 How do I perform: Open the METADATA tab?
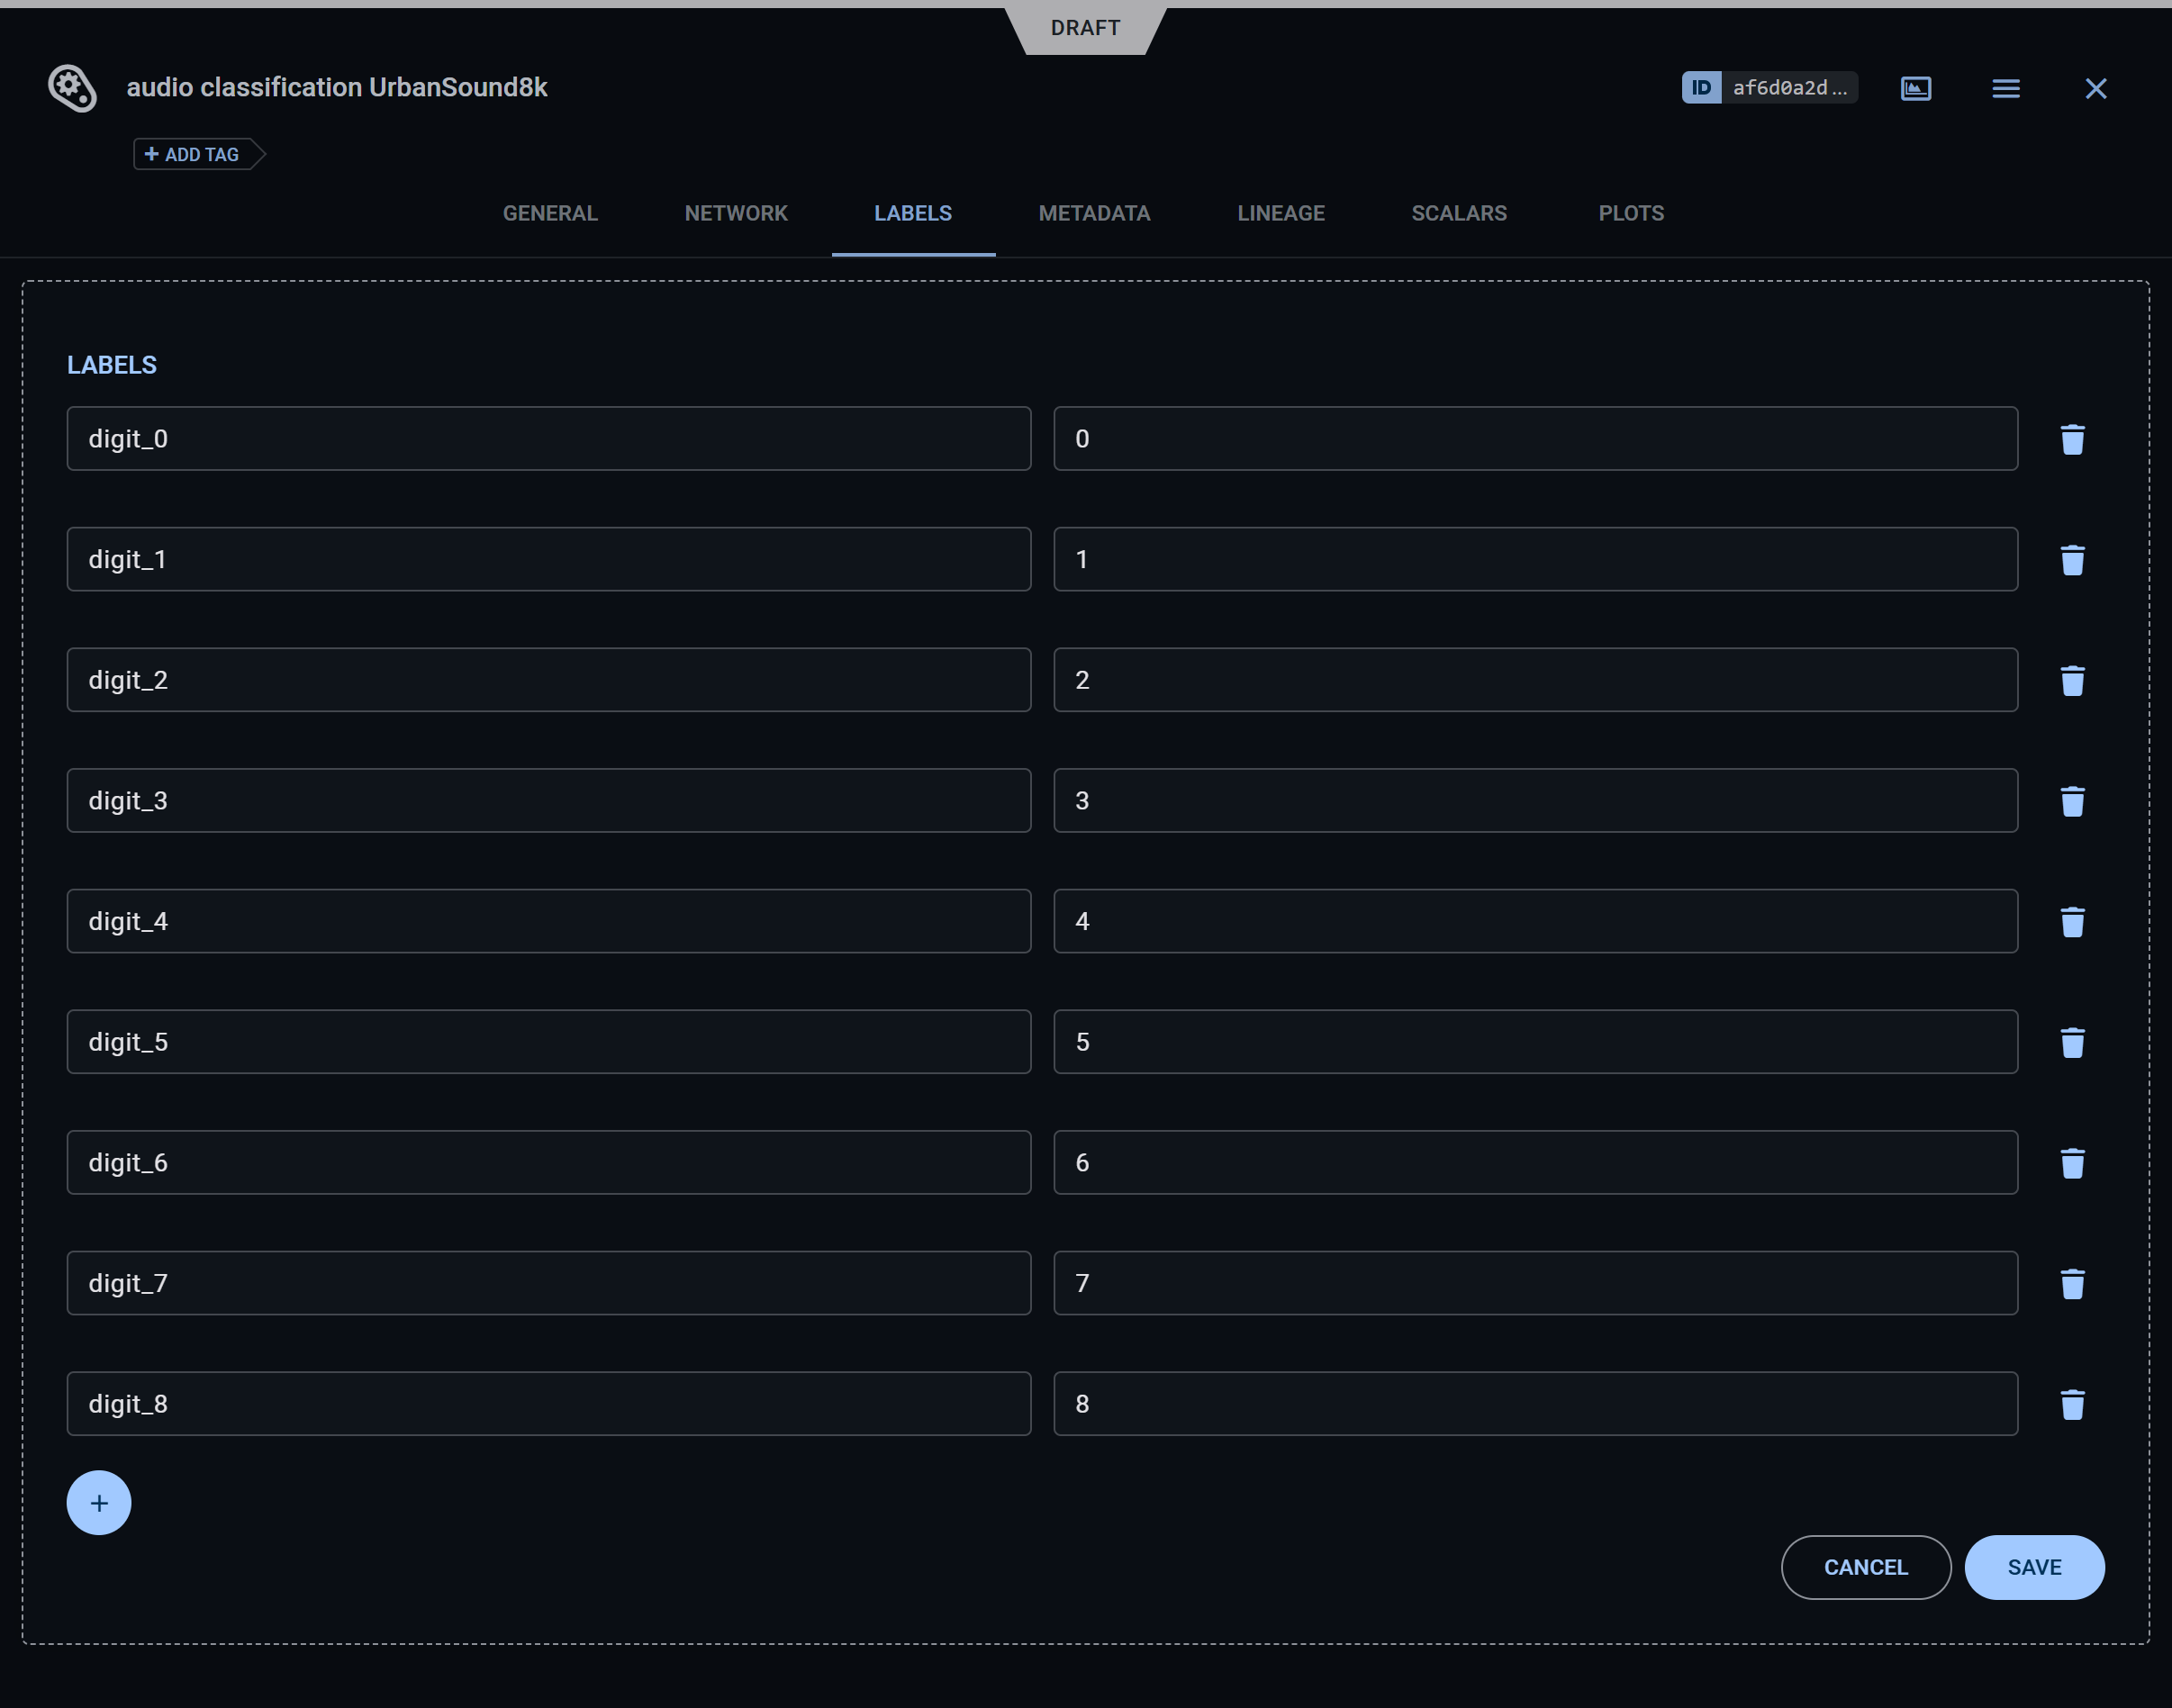point(1094,213)
